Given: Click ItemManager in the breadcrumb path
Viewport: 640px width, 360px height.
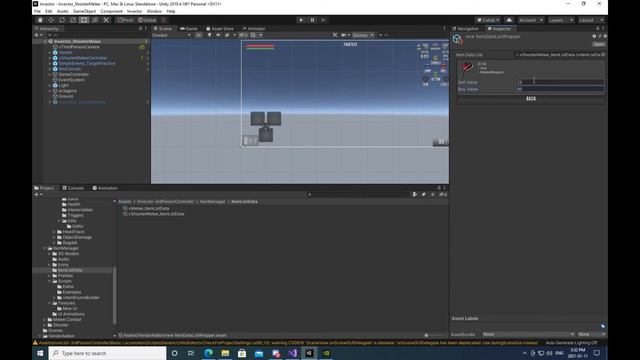Looking at the screenshot, I should (x=213, y=202).
